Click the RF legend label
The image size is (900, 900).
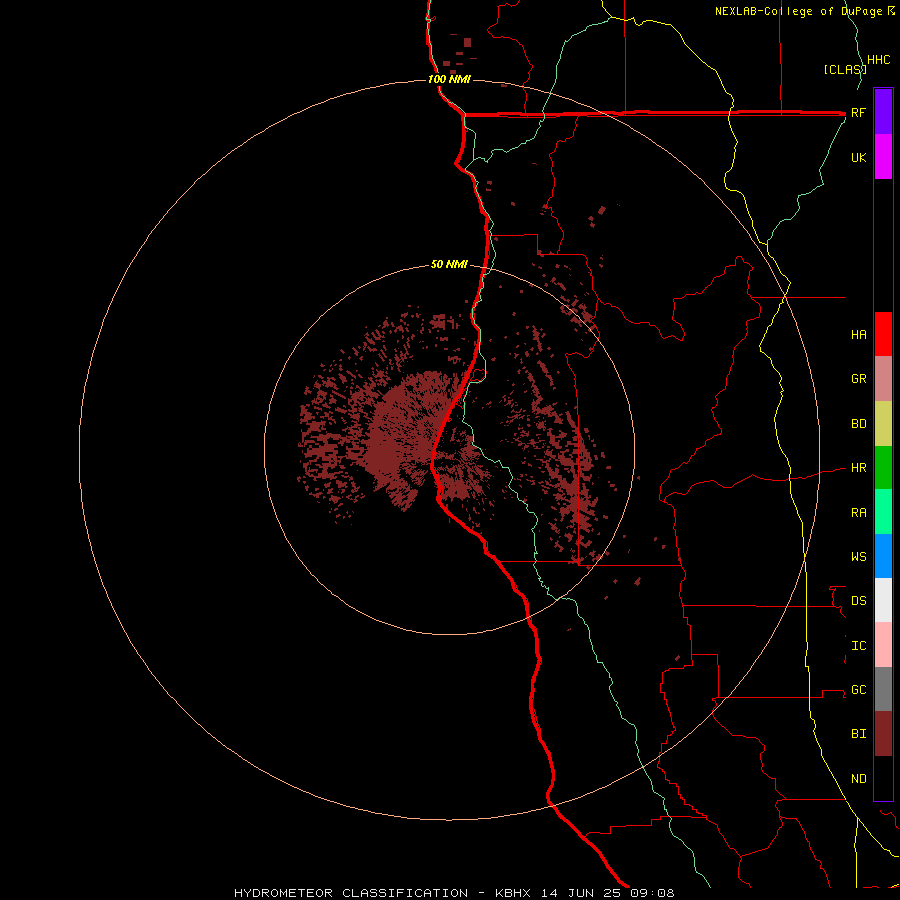(x=858, y=112)
